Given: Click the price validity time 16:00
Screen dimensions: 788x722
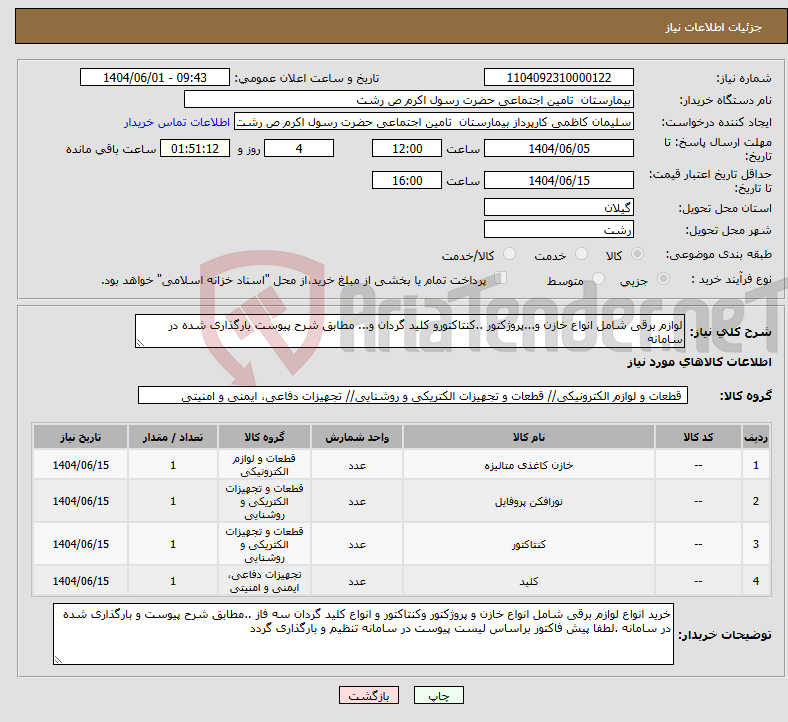Looking at the screenshot, I should point(407,180).
